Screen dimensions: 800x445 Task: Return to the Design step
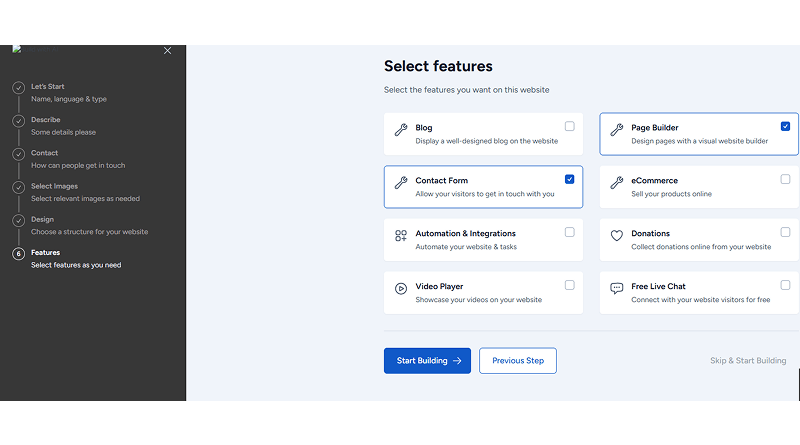(x=42, y=219)
